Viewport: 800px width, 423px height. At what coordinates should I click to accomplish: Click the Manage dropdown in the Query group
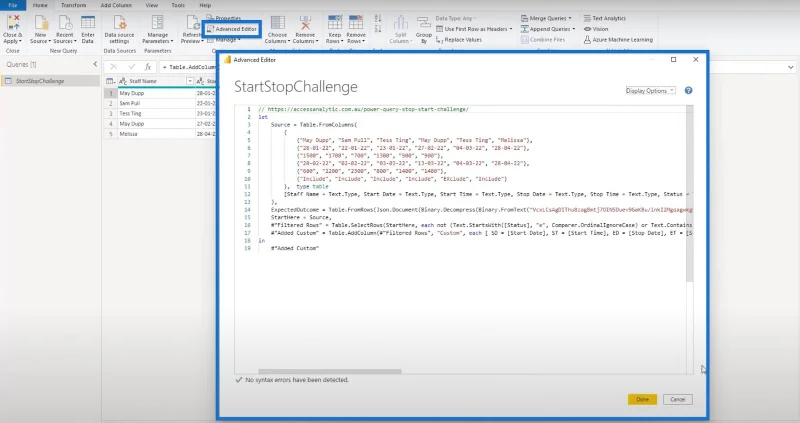pos(224,40)
